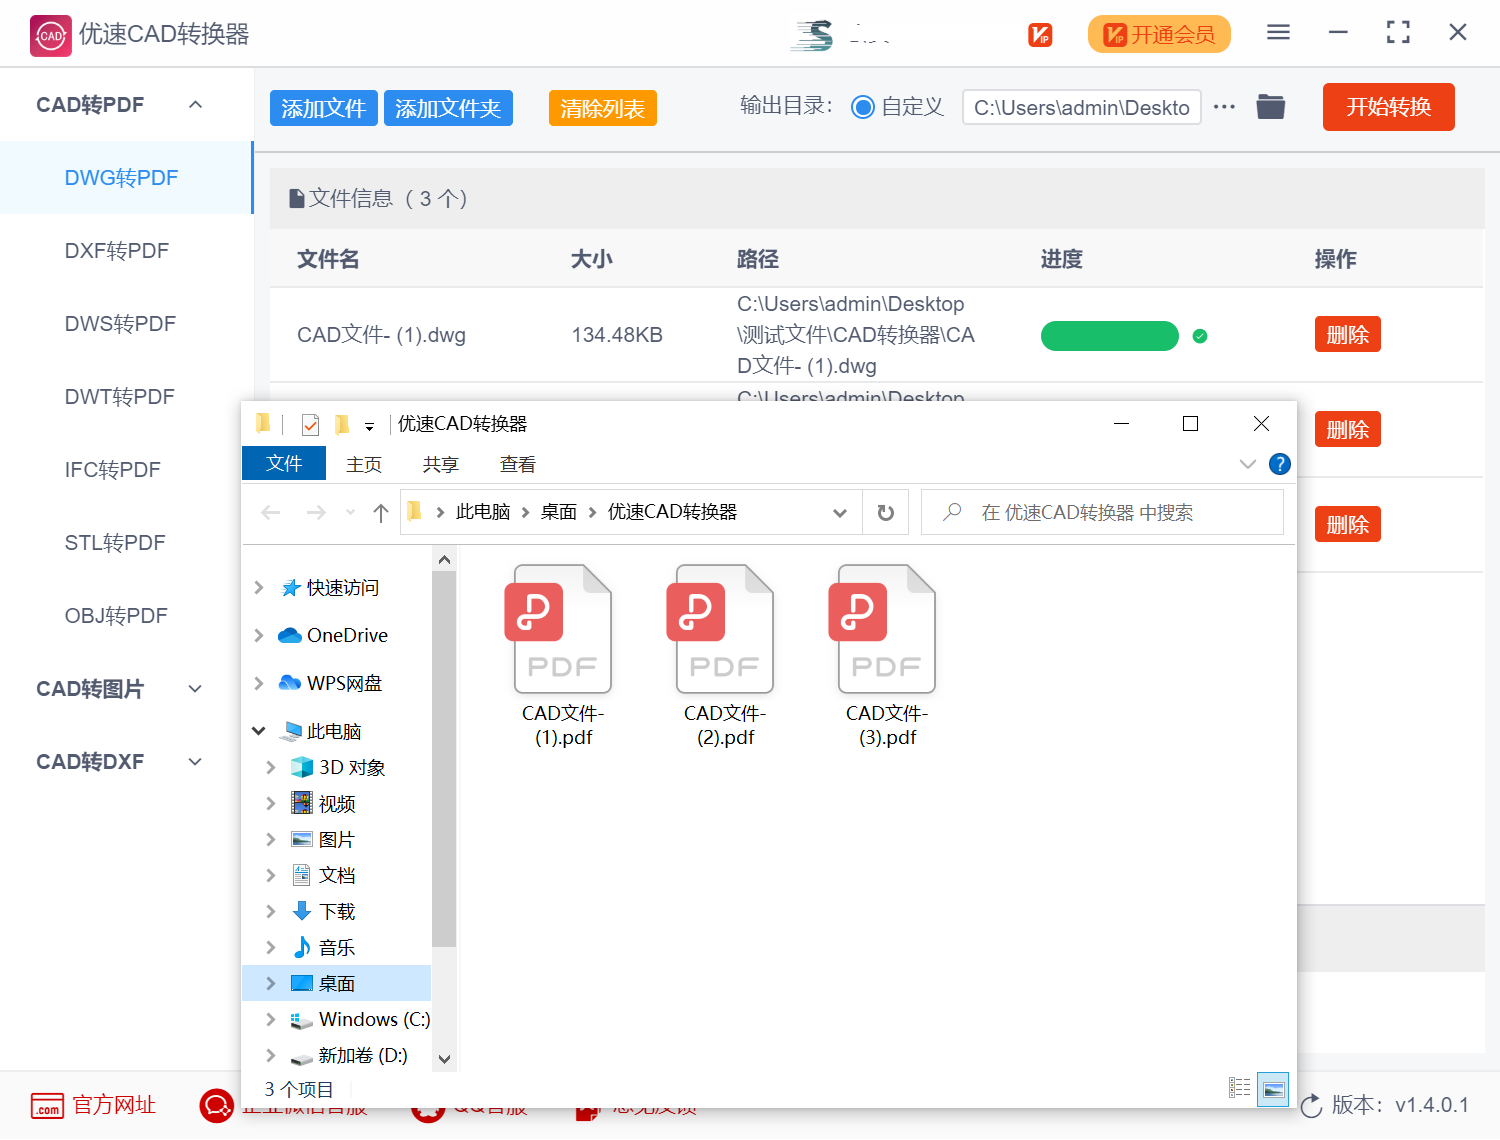Click the version refresh icon
This screenshot has width=1500, height=1140.
pos(1311,1105)
